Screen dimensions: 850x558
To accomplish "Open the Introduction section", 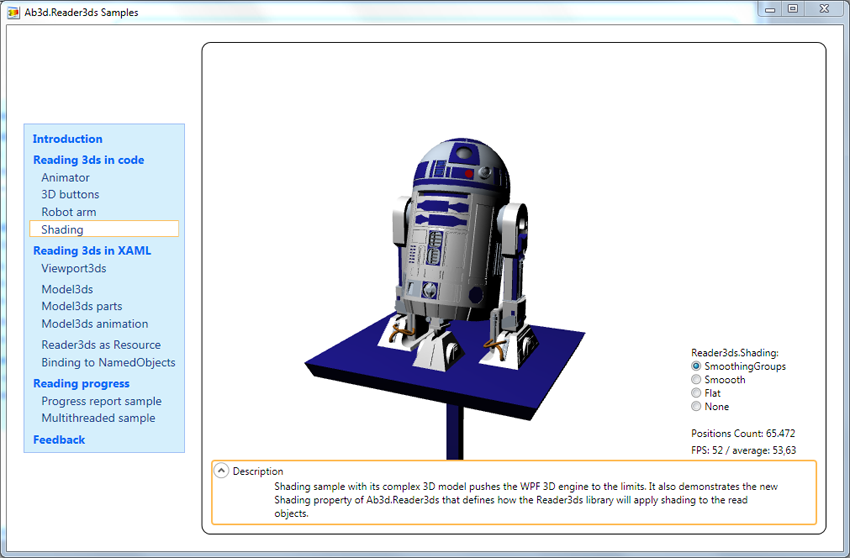I will (x=67, y=139).
